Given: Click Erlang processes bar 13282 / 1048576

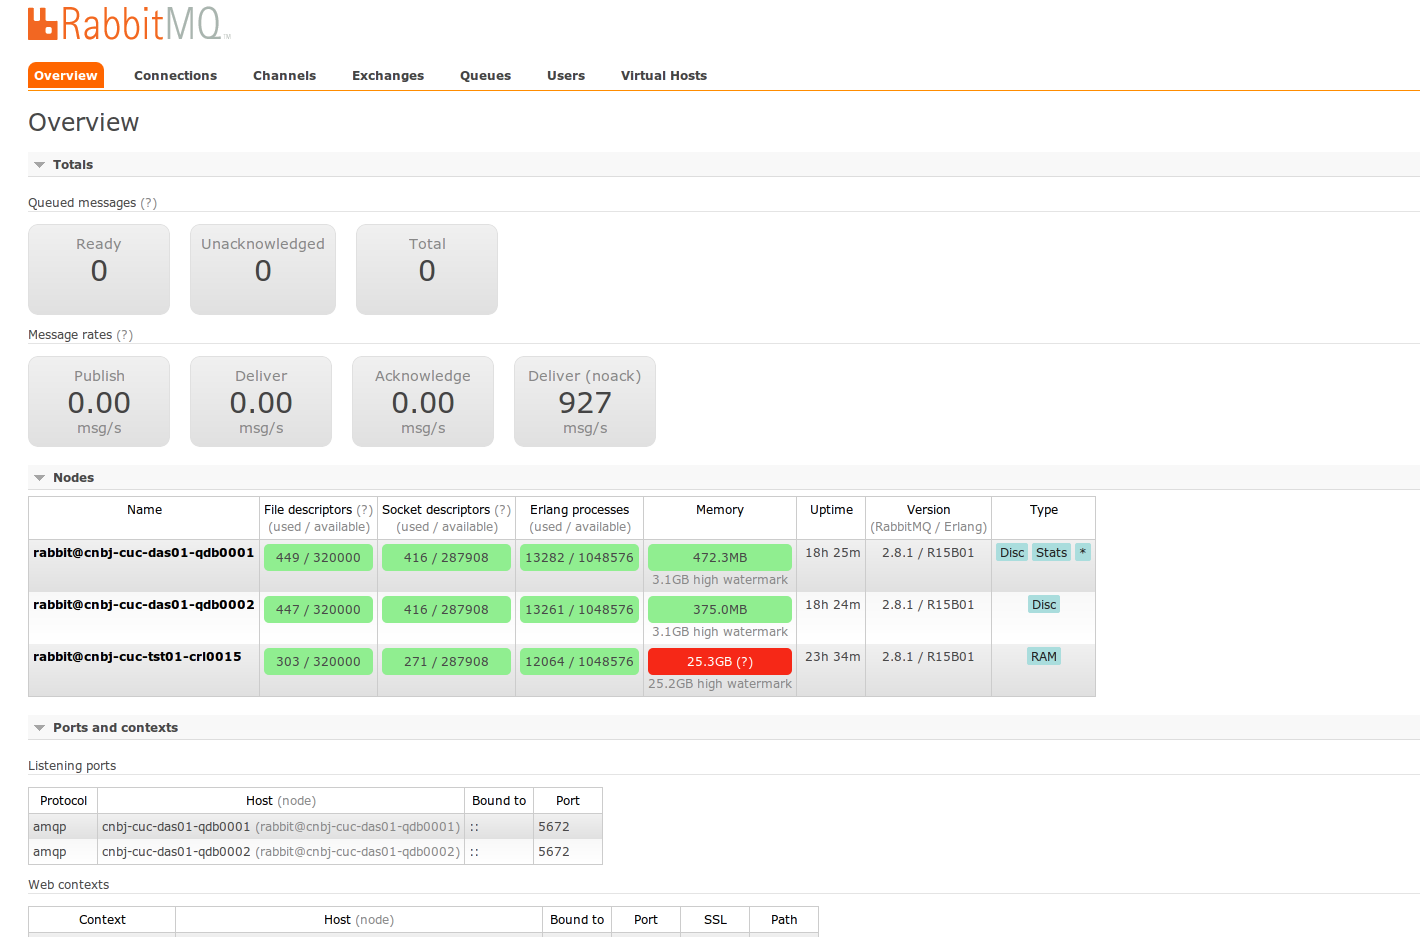Looking at the screenshot, I should coord(579,557).
